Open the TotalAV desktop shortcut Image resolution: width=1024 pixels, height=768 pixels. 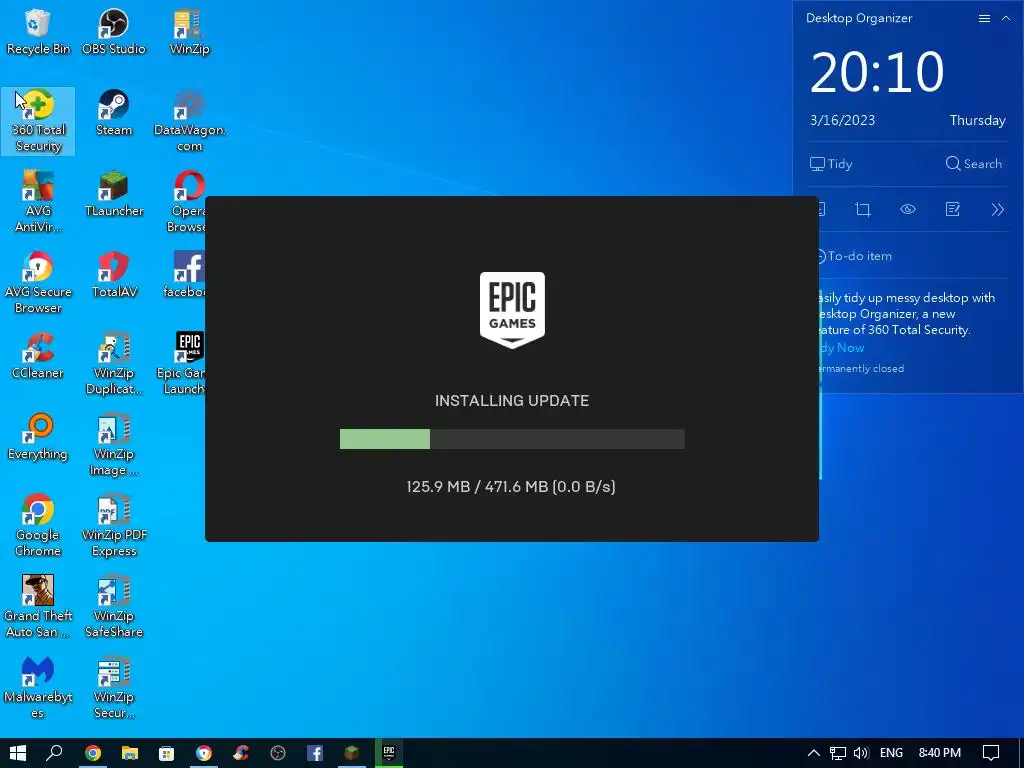[x=114, y=276]
